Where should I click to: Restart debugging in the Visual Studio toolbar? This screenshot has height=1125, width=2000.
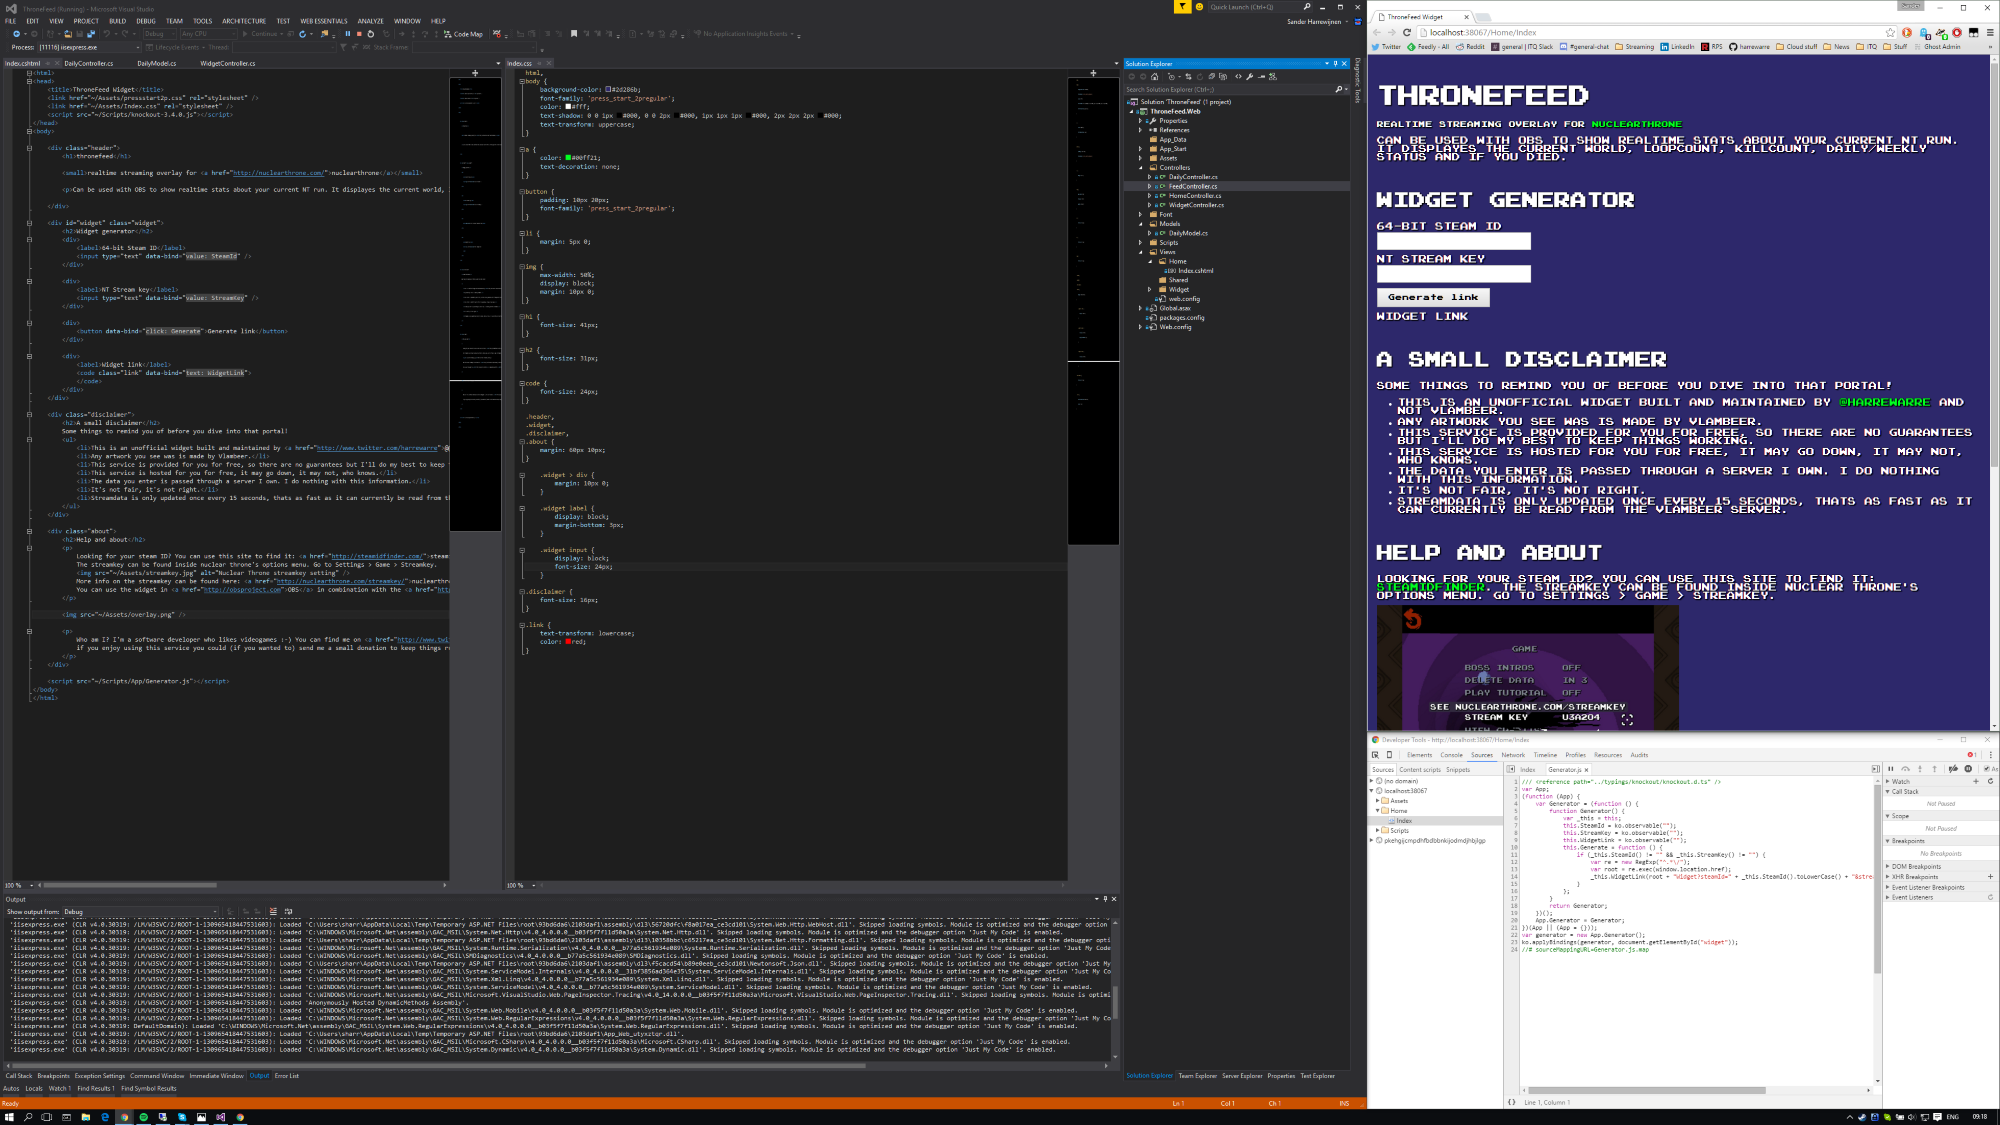371,34
